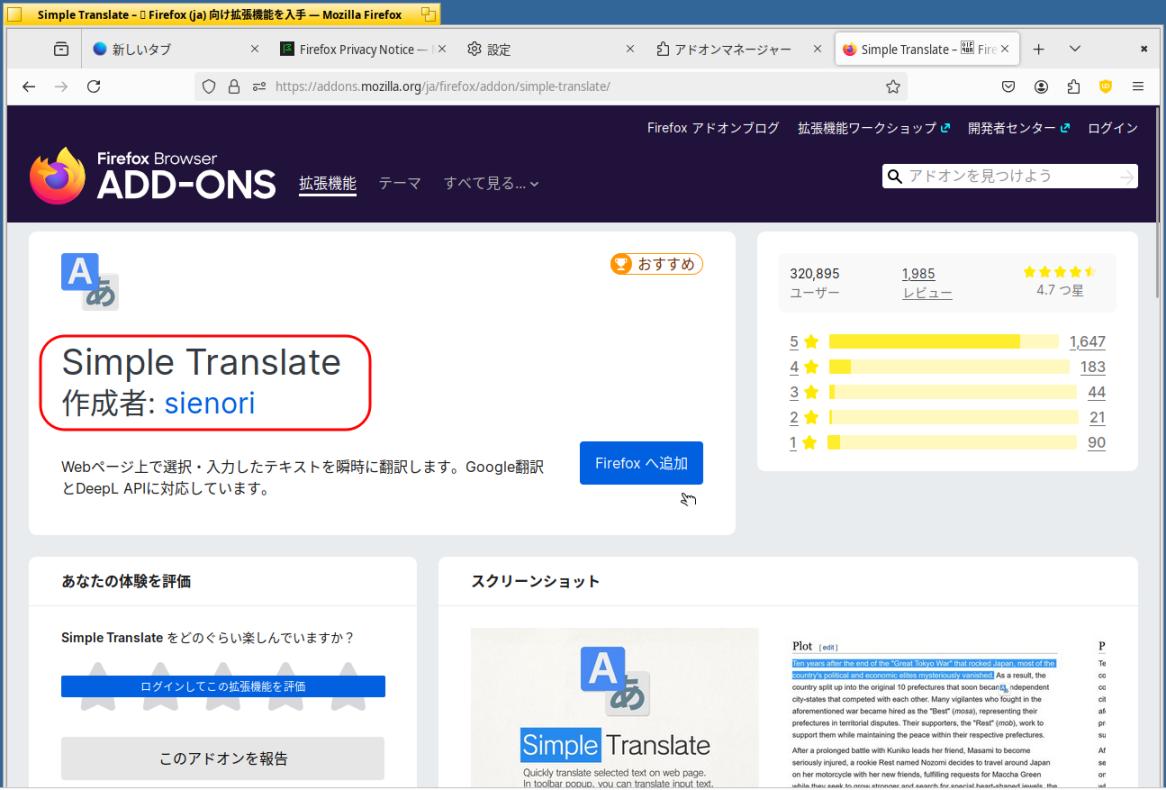Open 開発者センター link
1166x790 pixels.
[1018, 128]
